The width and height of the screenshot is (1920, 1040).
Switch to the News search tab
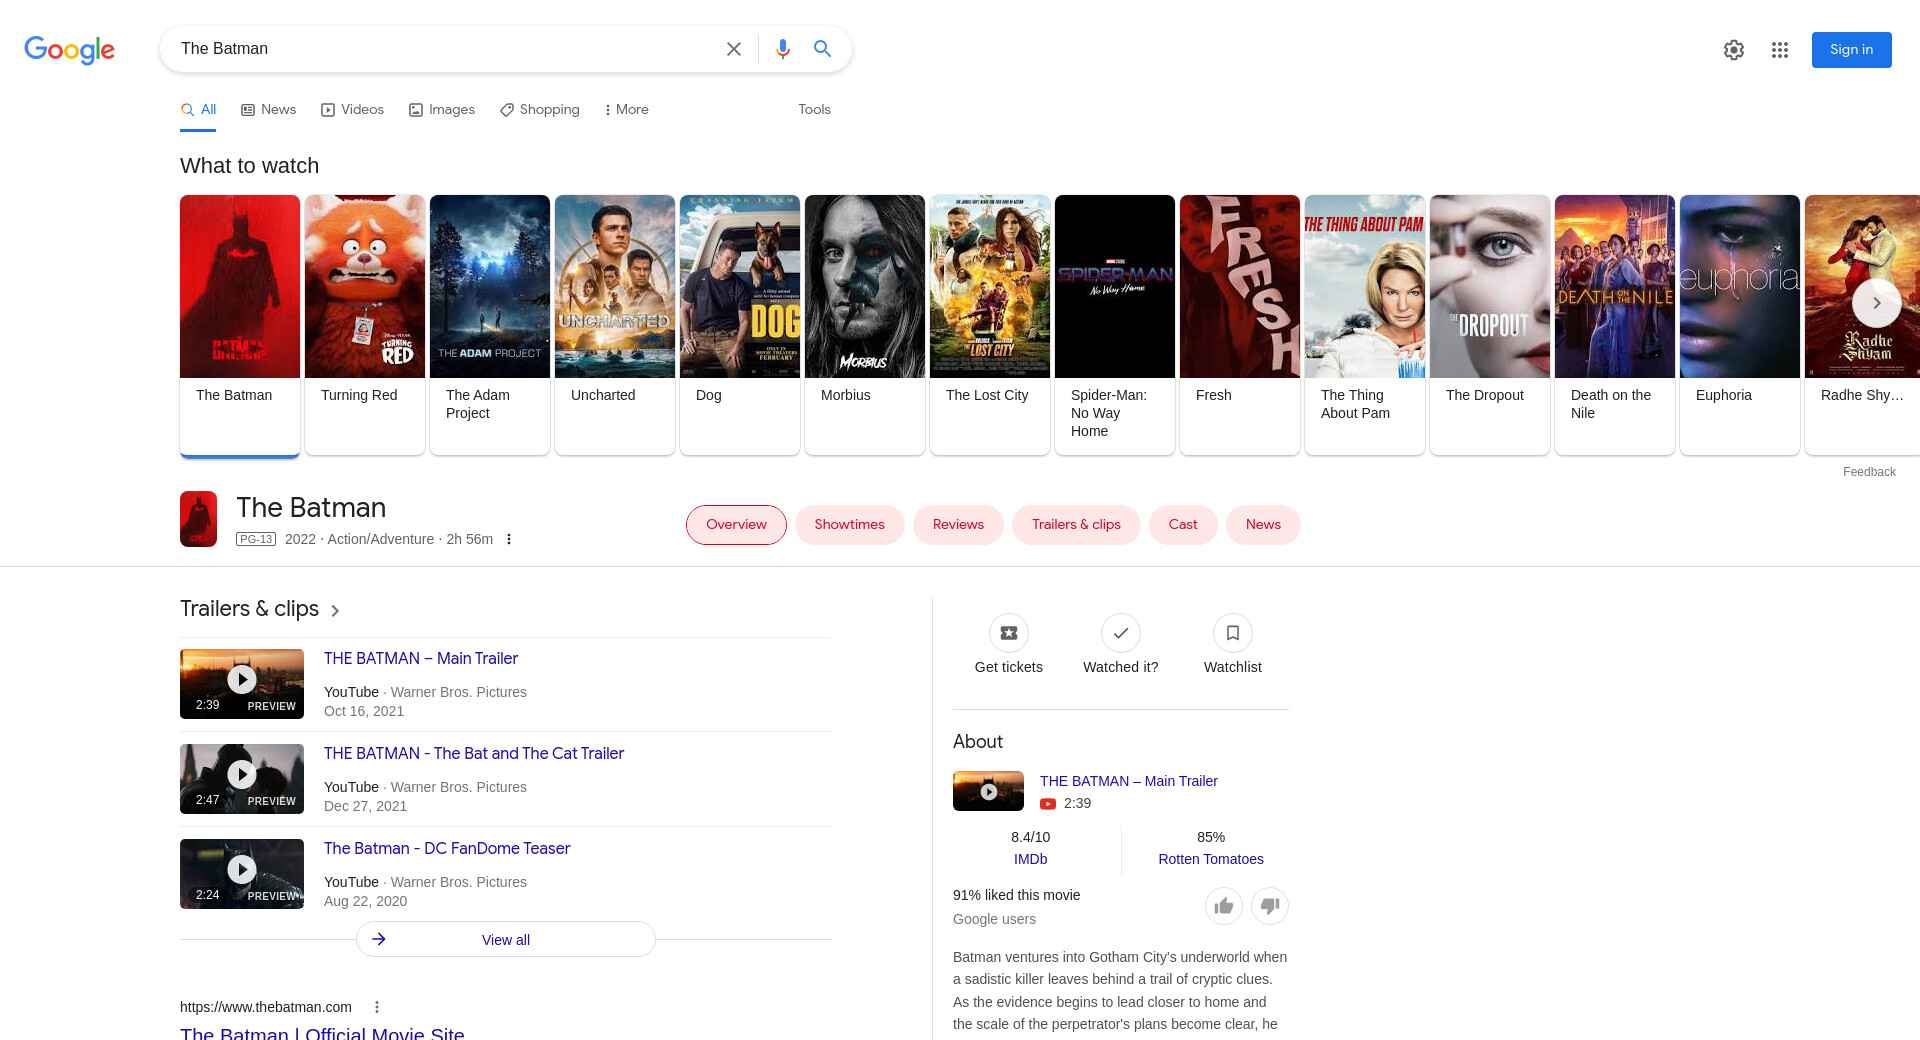268,110
